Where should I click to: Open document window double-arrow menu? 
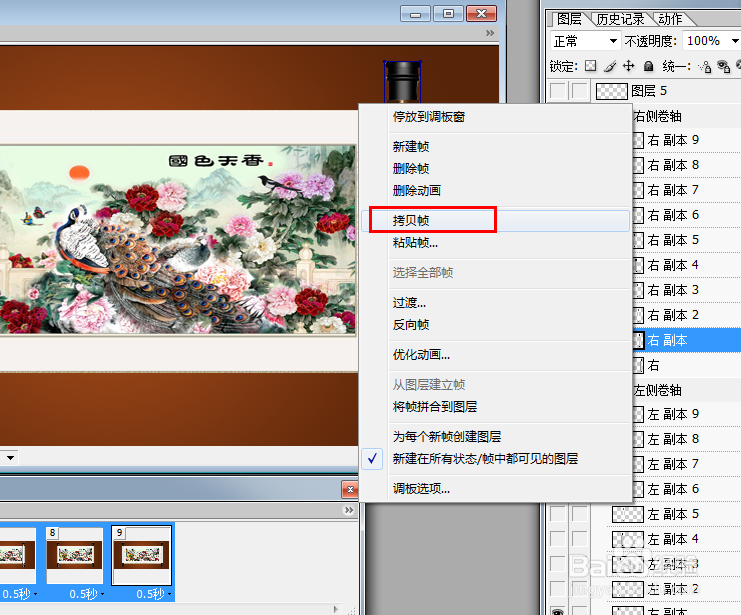point(490,33)
